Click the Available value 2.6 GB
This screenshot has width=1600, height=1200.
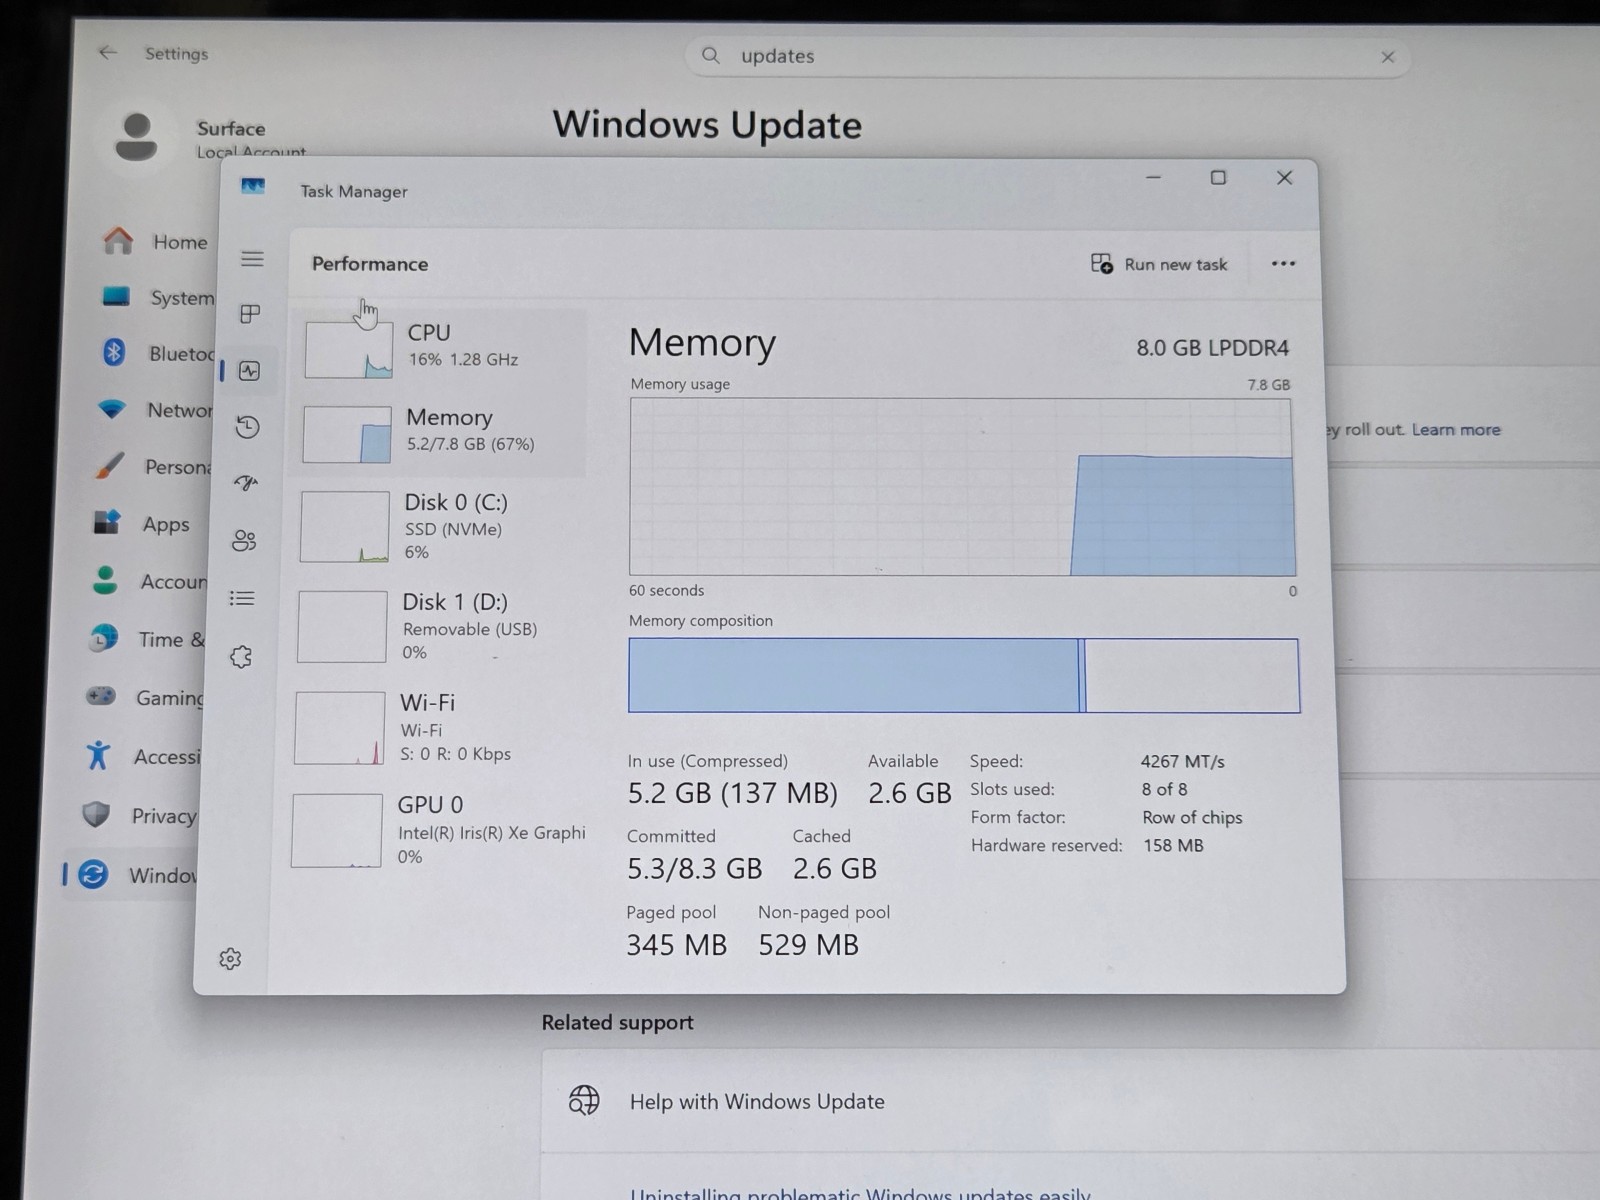[x=909, y=793]
